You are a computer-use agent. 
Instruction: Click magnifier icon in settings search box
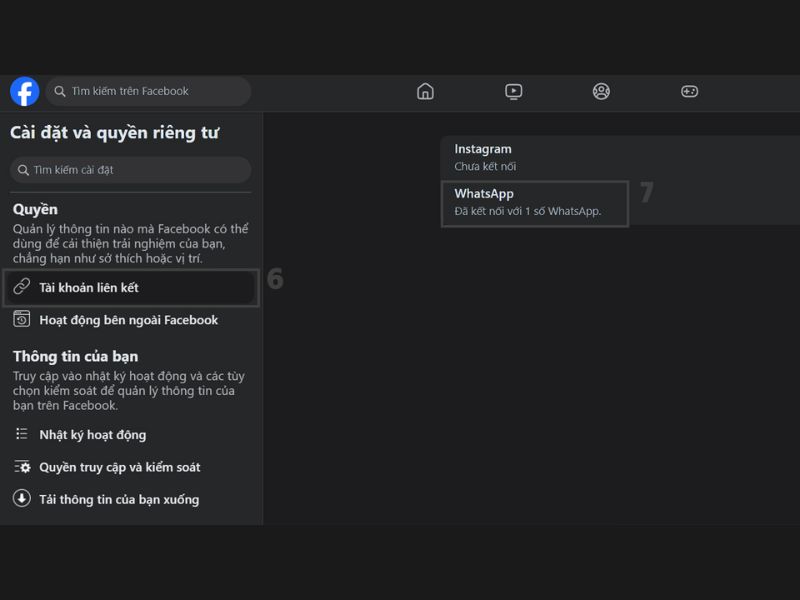(x=23, y=170)
